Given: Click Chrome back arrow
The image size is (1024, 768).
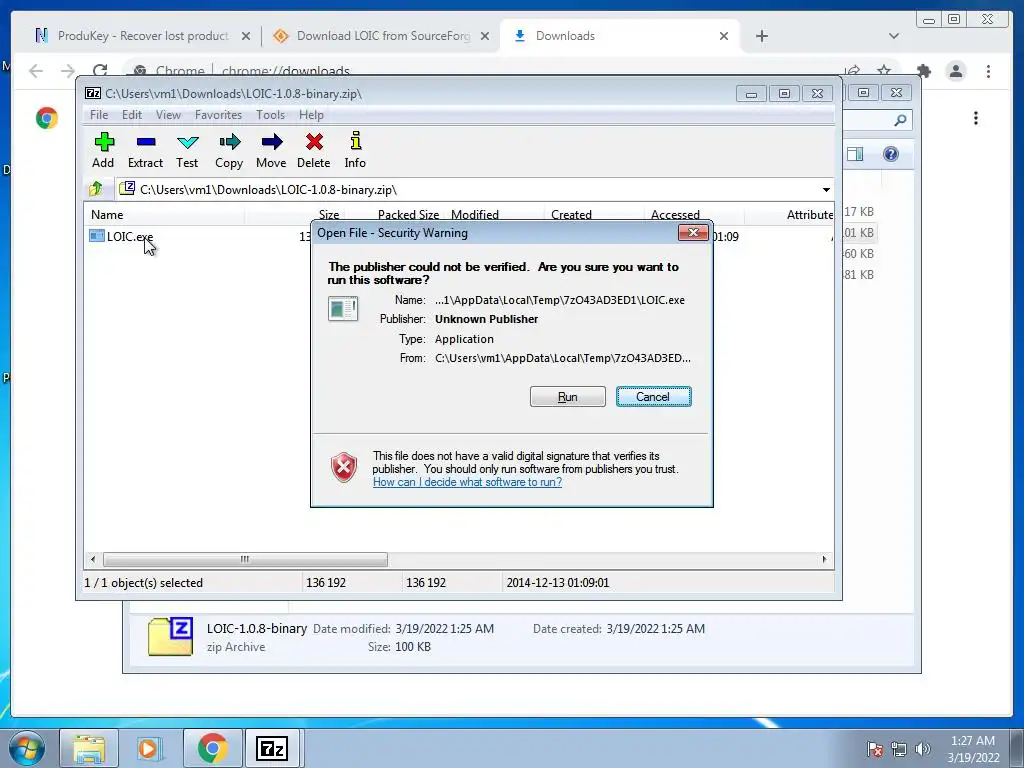Looking at the screenshot, I should (36, 71).
